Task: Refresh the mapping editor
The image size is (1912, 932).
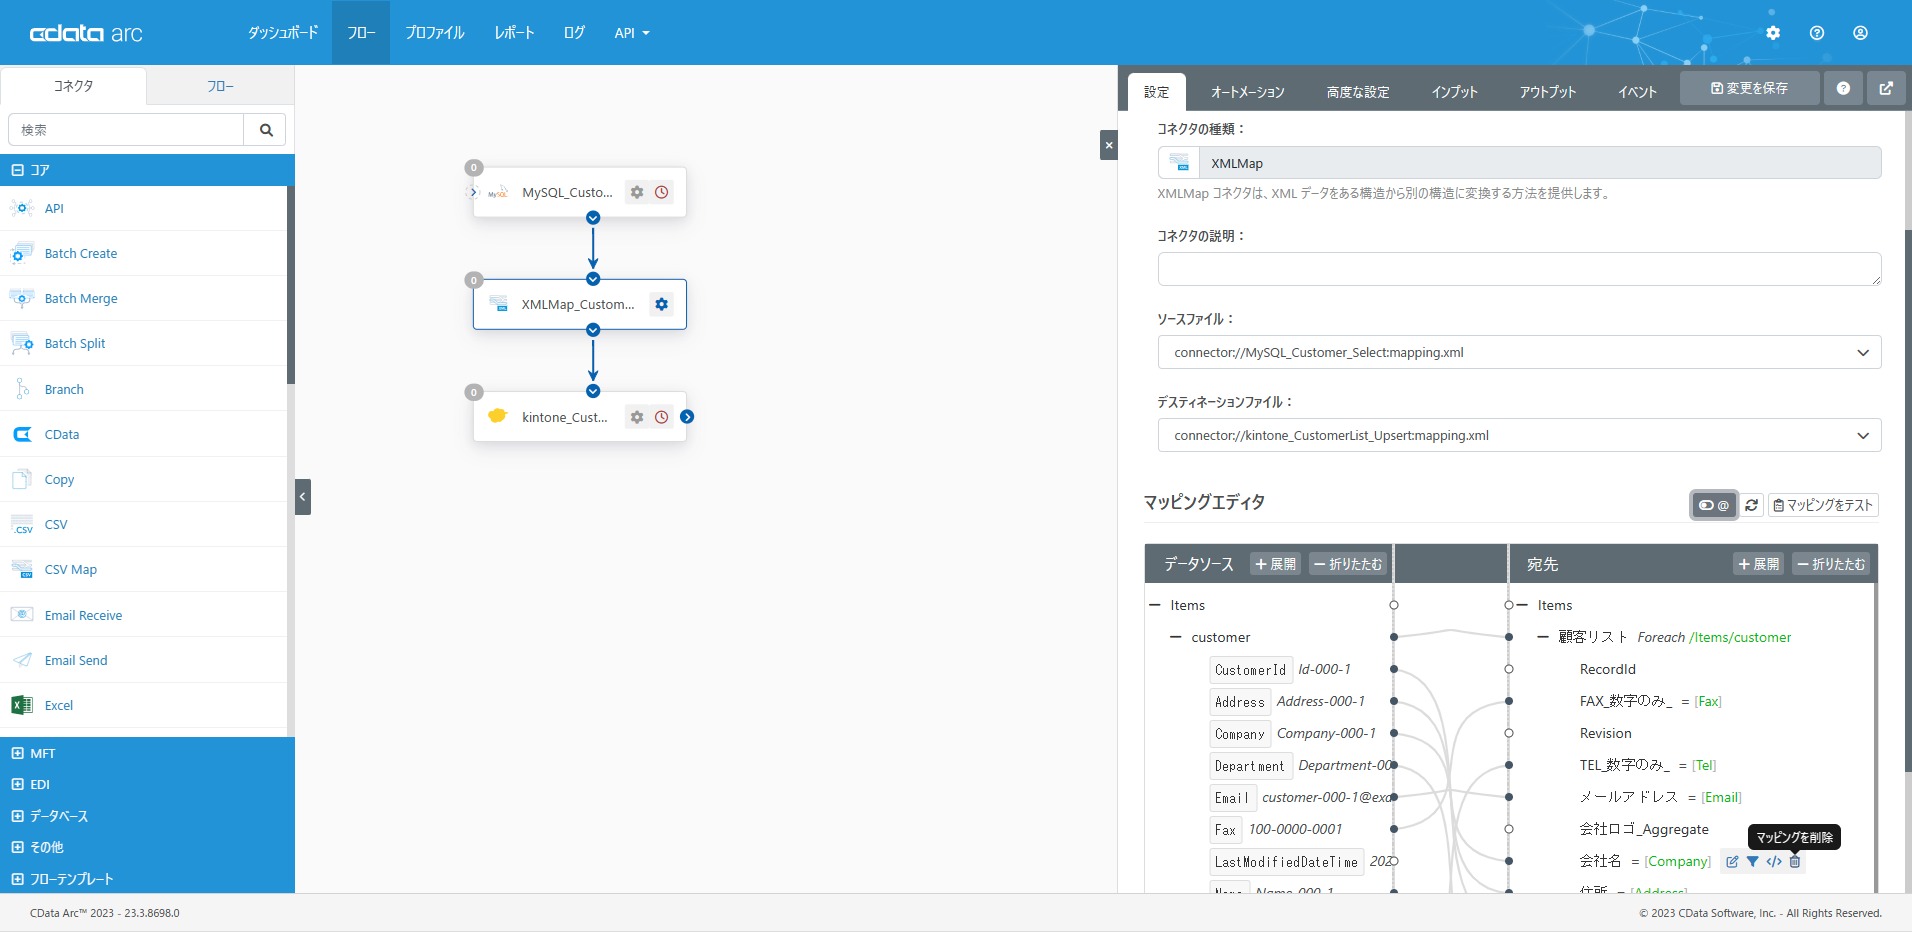Action: tap(1751, 505)
